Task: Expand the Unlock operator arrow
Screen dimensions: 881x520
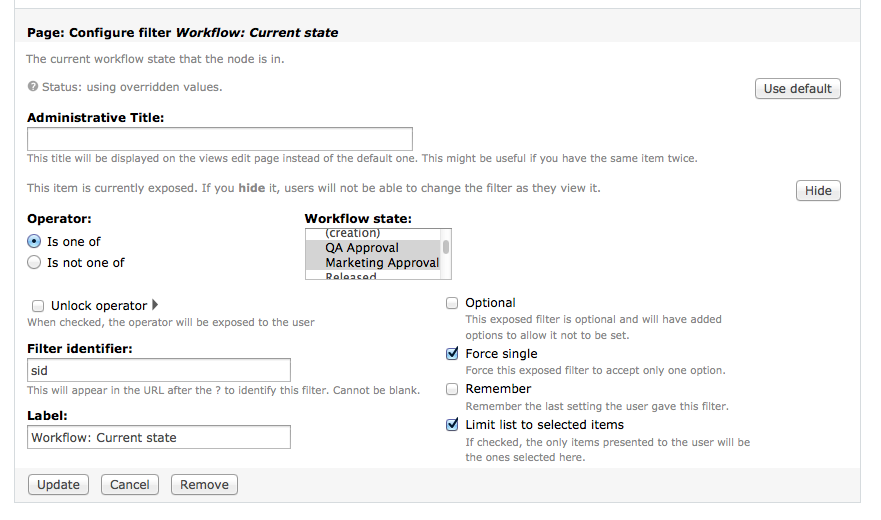Action: coord(155,305)
